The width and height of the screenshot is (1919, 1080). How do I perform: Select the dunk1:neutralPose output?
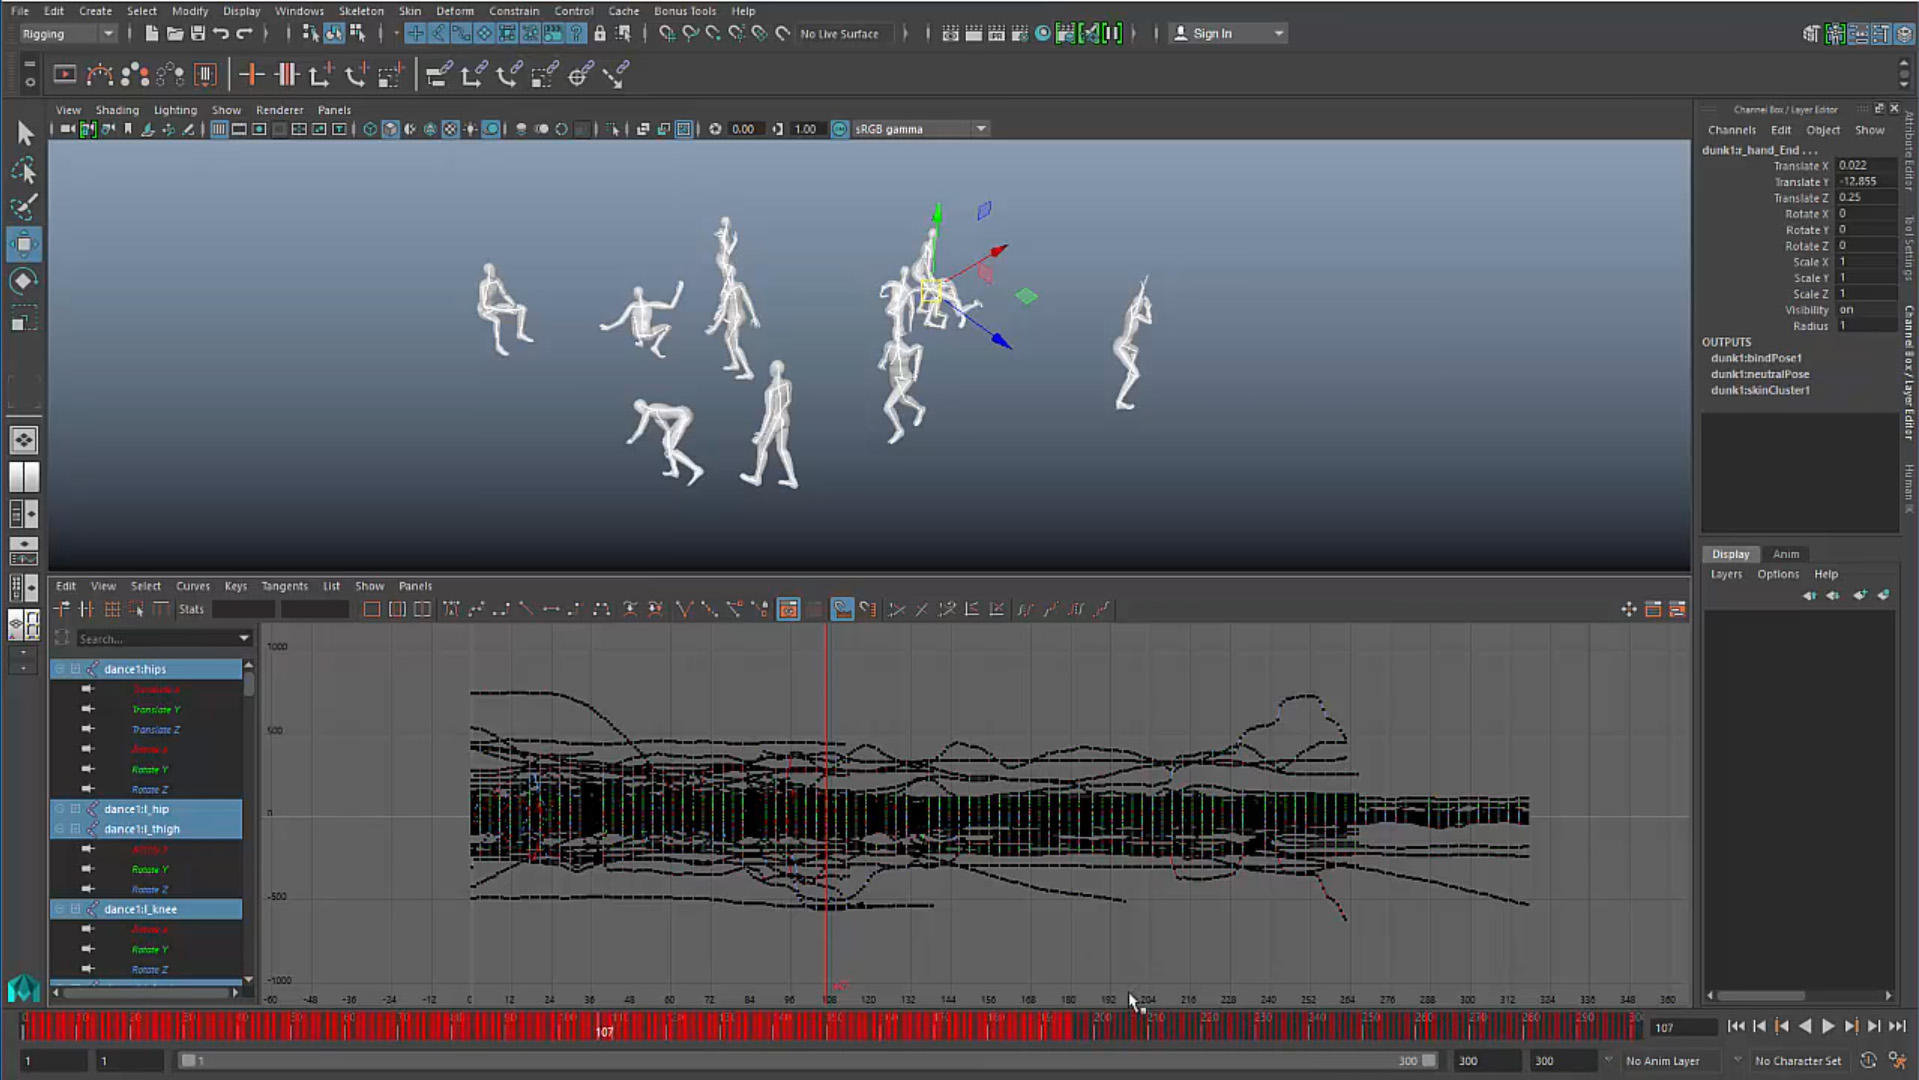point(1759,374)
